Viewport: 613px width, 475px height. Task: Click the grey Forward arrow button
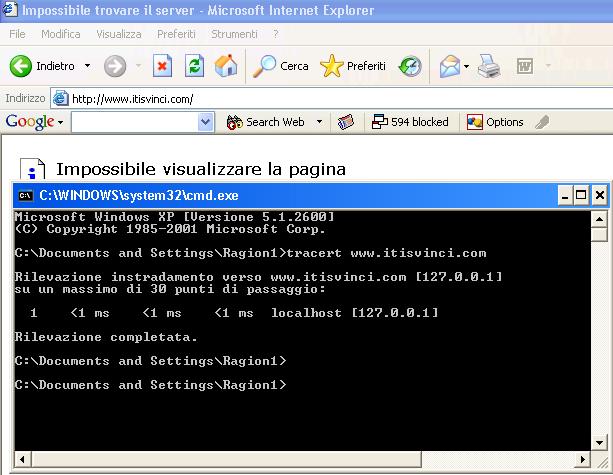point(115,66)
